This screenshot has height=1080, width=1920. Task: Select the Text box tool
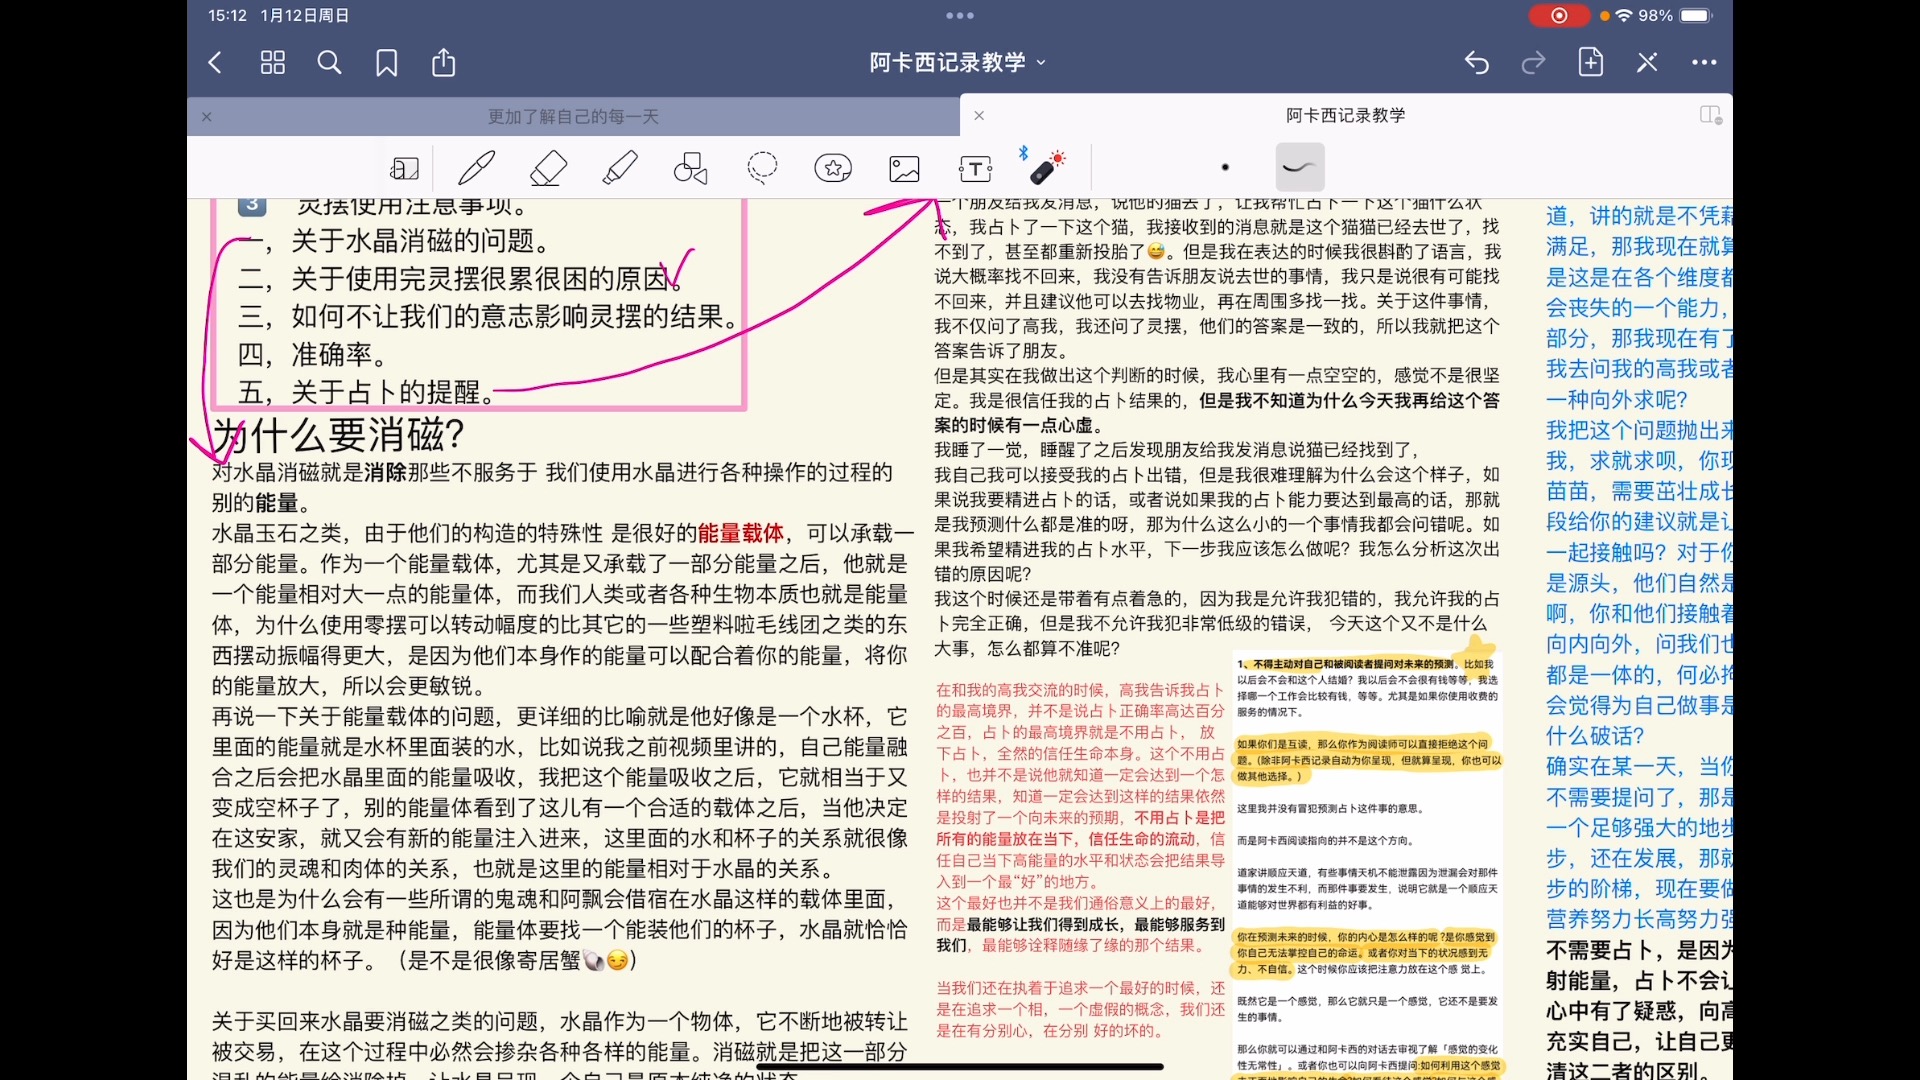tap(975, 167)
